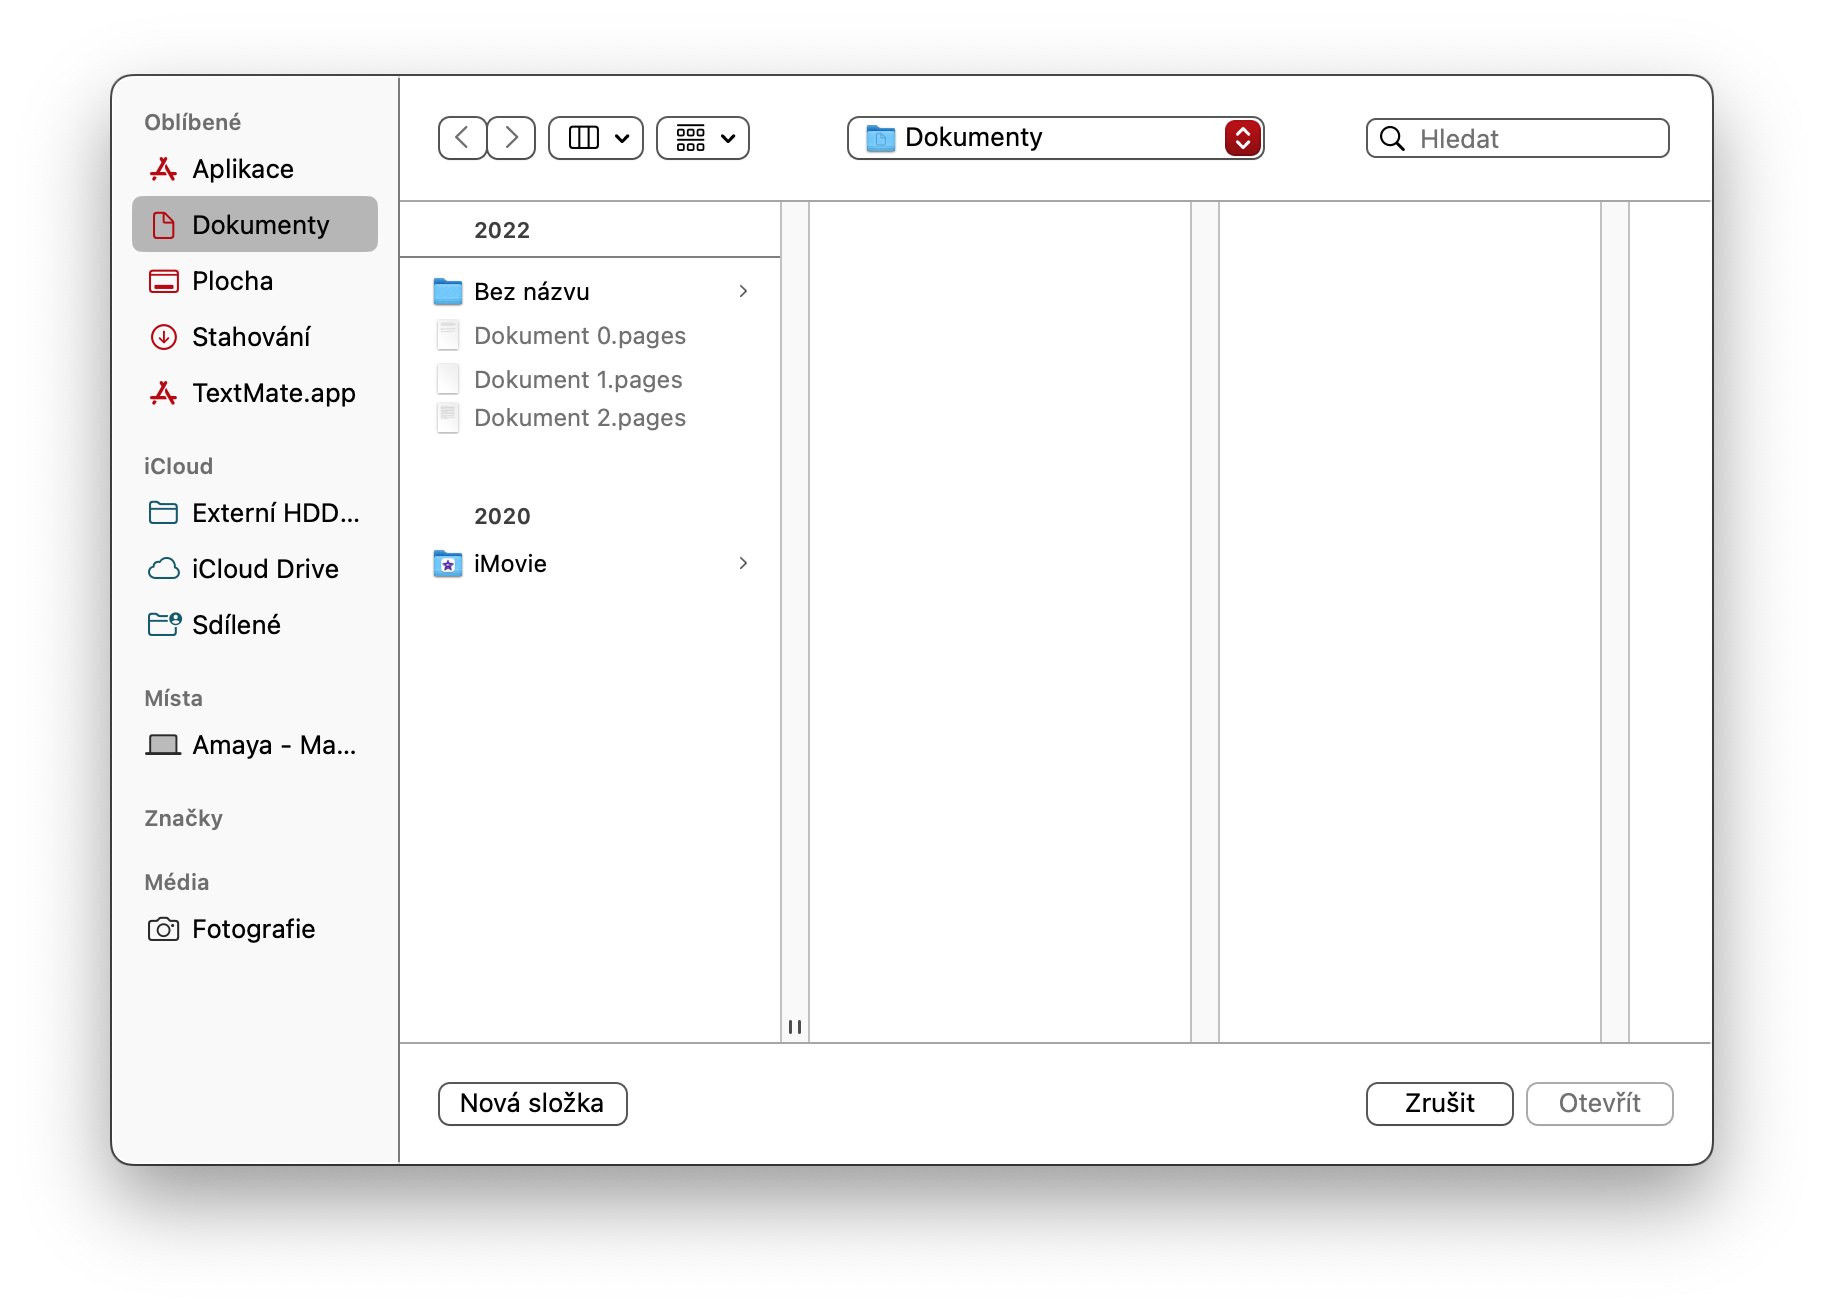Click inside the Hledat search field
The width and height of the screenshot is (1824, 1312).
pos(1516,138)
